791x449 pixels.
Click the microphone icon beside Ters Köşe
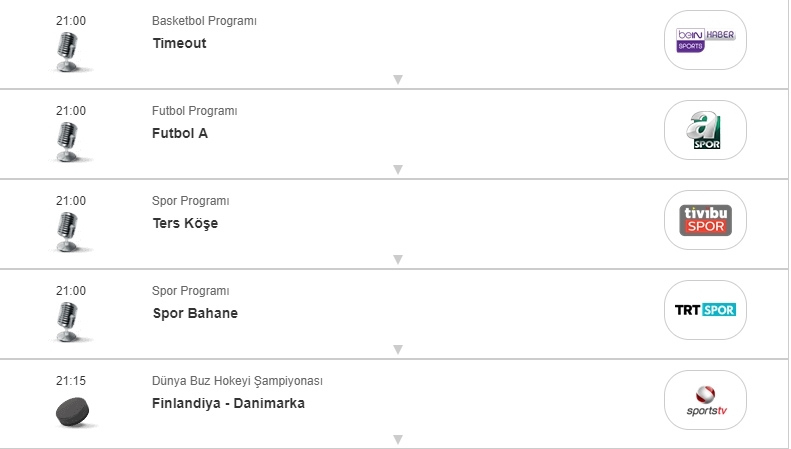69,232
